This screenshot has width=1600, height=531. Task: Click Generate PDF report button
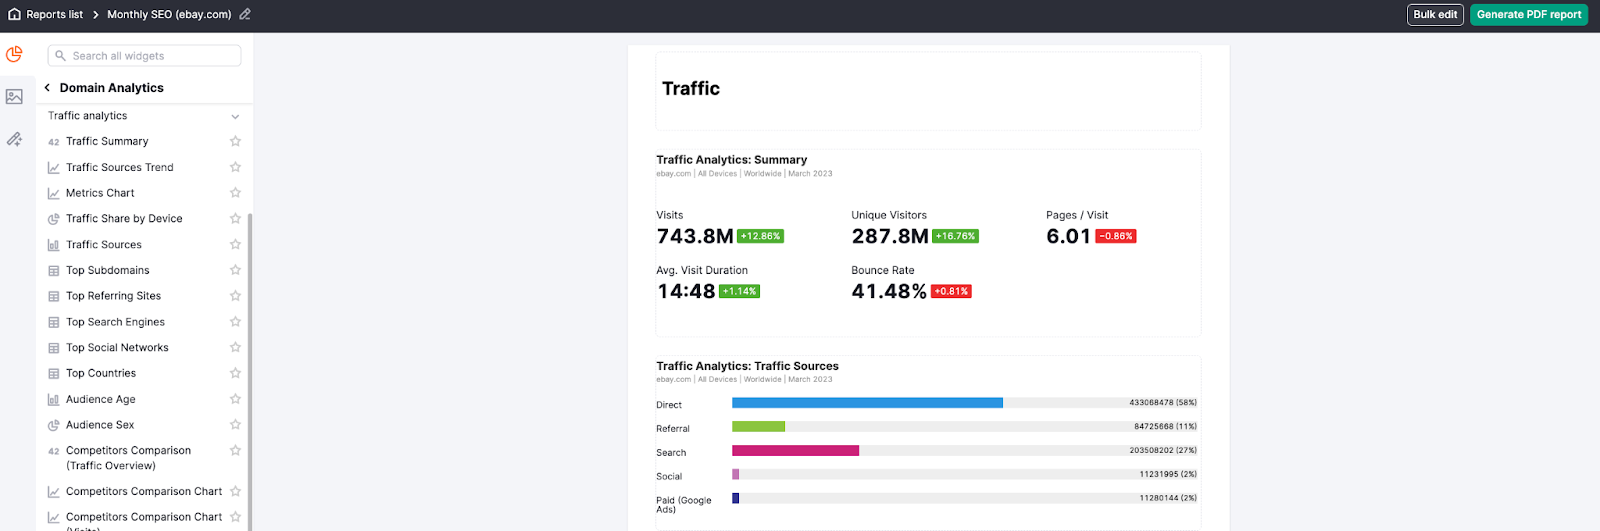[1529, 14]
